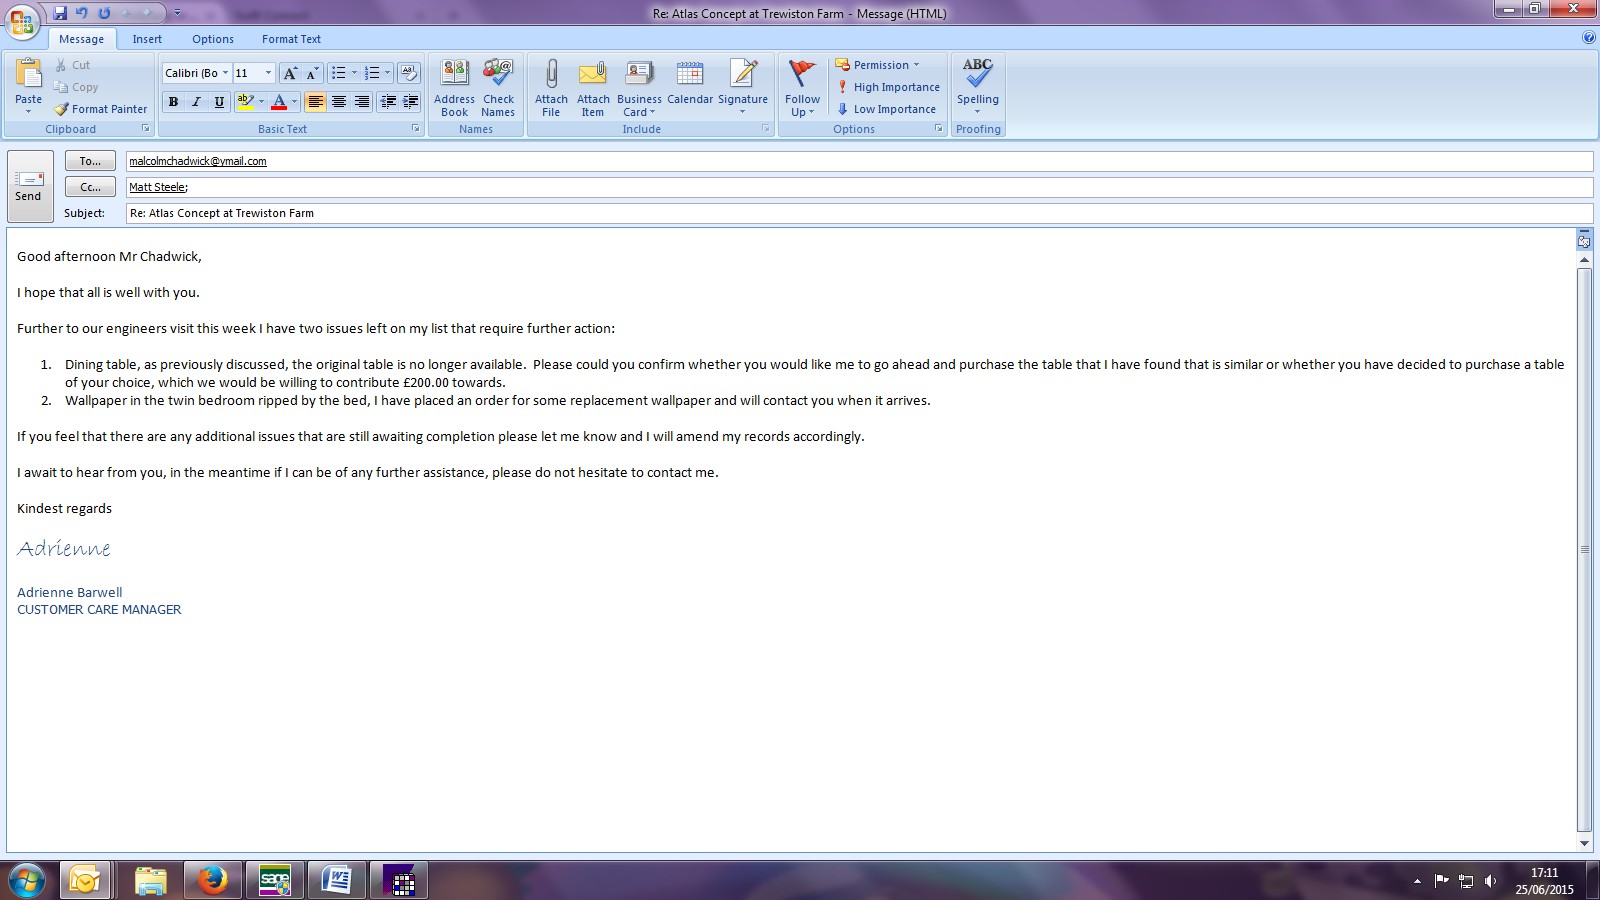Mark message as High Importance
Viewport: 1600px width, 900px height.
tap(888, 87)
